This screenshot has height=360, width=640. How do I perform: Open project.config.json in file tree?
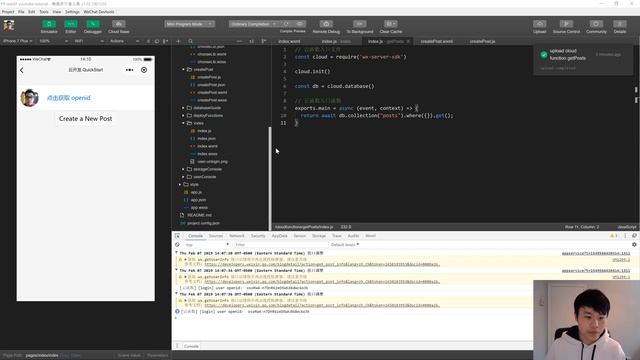203,223
